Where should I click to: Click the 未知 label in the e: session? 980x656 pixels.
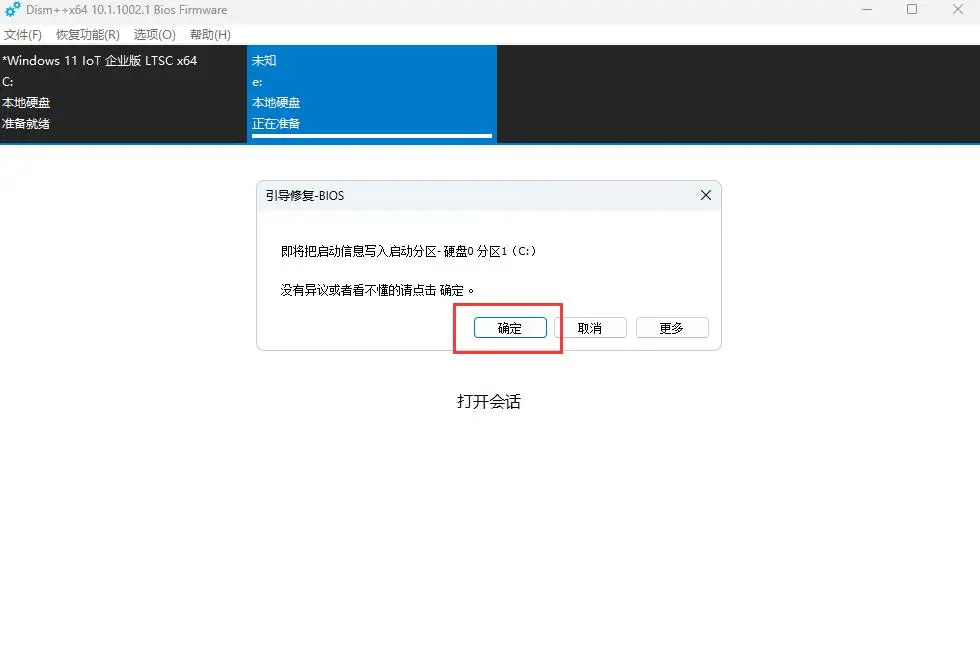(x=263, y=60)
